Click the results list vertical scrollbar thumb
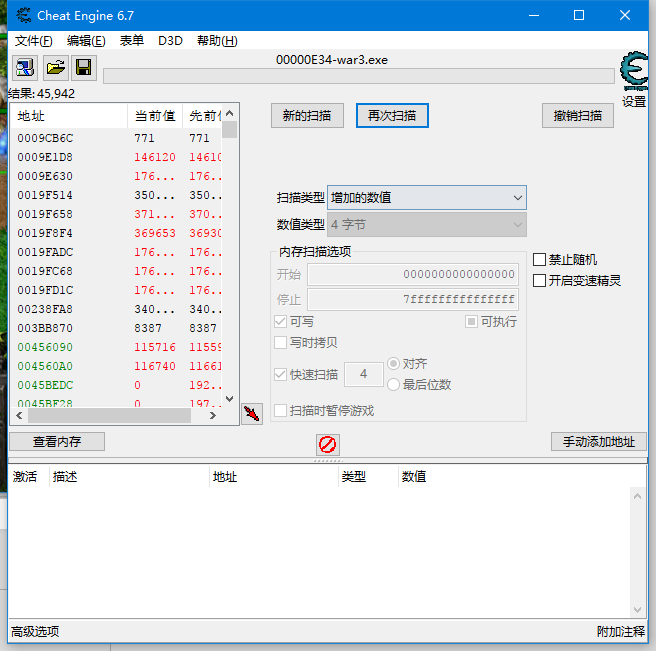Viewport: 656px width, 651px height. pos(229,129)
